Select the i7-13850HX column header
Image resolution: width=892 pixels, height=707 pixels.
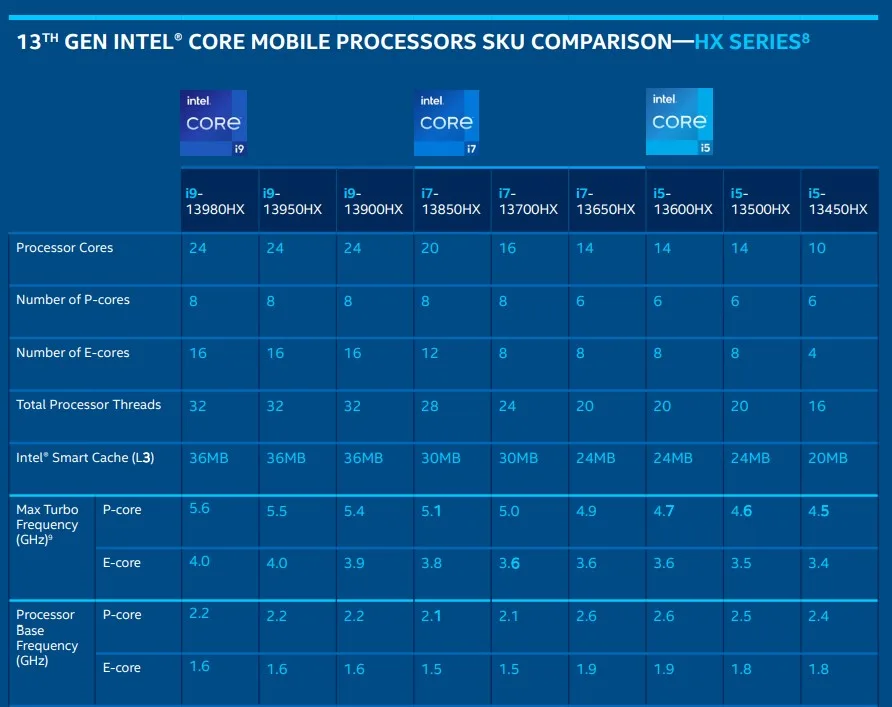click(x=452, y=201)
